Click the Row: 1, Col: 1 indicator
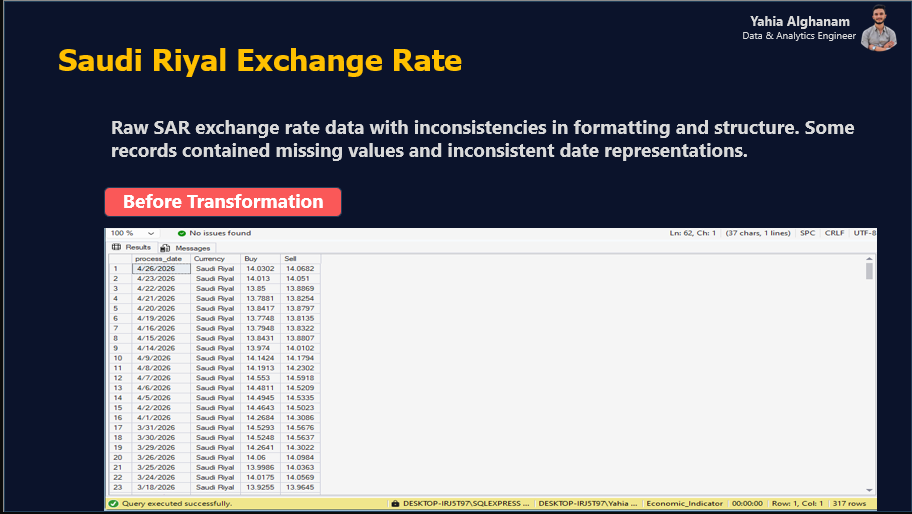This screenshot has width=912, height=514. (x=797, y=504)
